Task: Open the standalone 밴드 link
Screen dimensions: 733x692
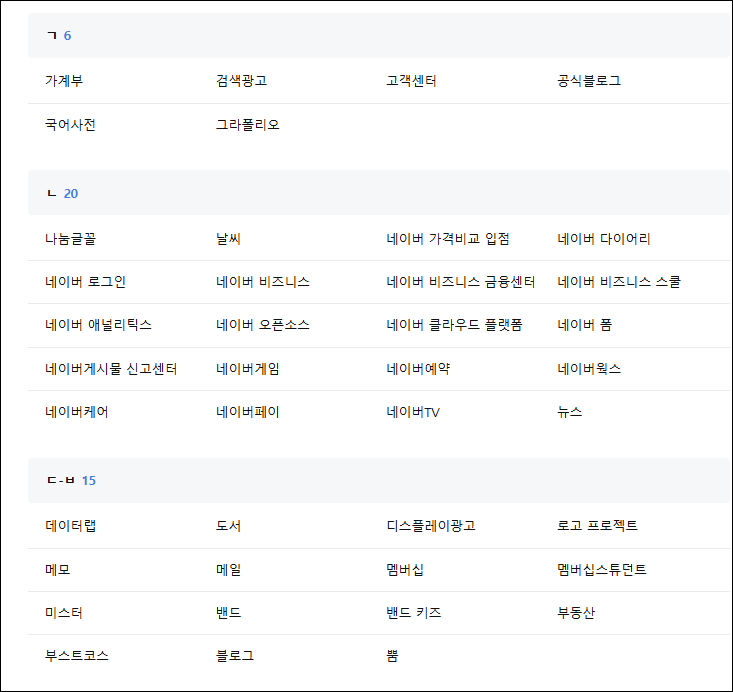Action: (228, 613)
